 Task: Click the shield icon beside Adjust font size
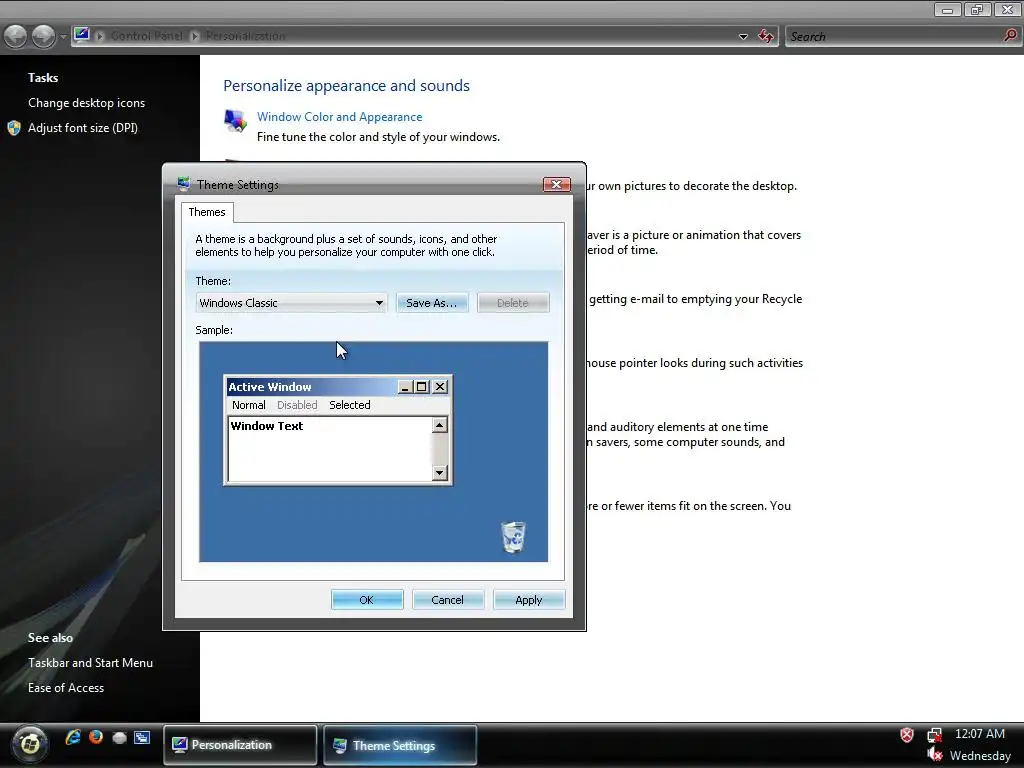[x=14, y=128]
